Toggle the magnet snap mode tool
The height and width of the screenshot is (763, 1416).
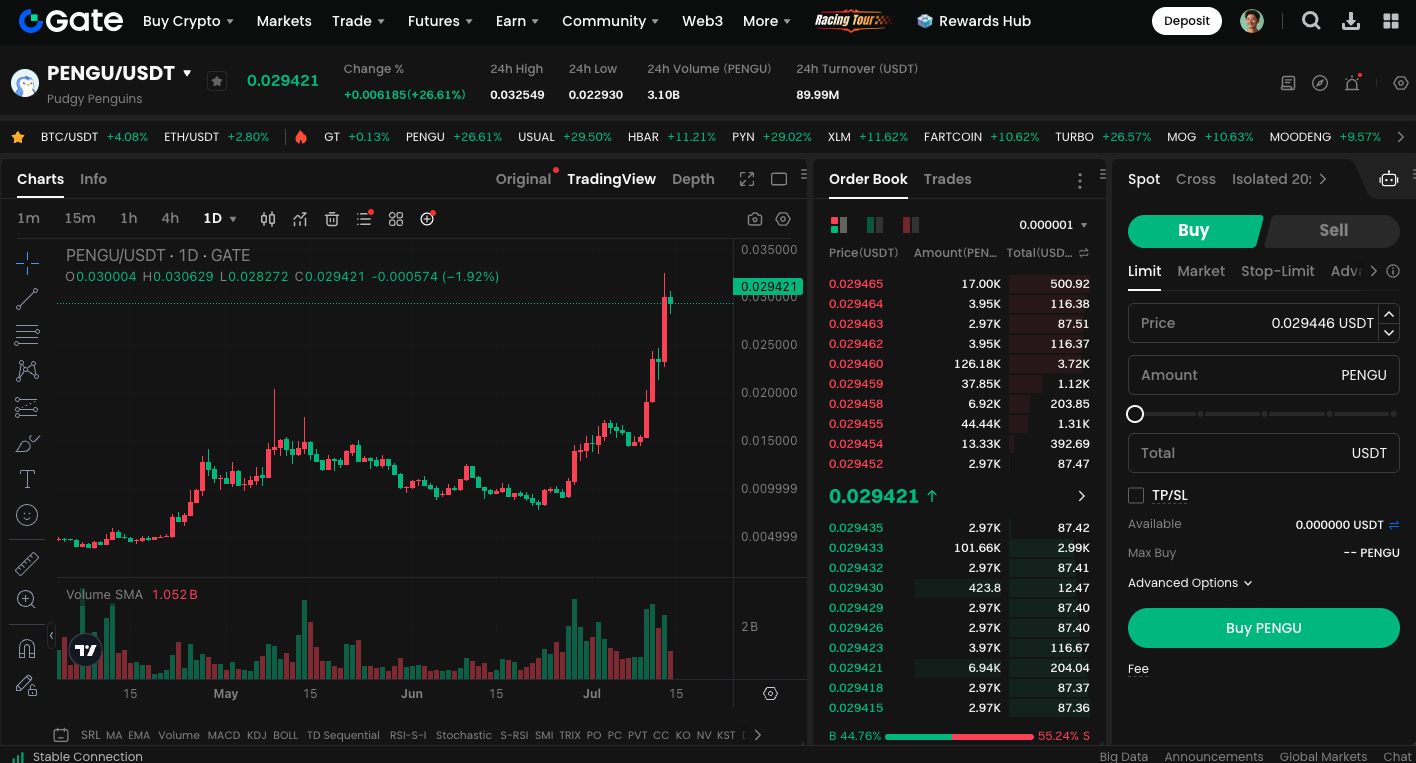(x=27, y=649)
